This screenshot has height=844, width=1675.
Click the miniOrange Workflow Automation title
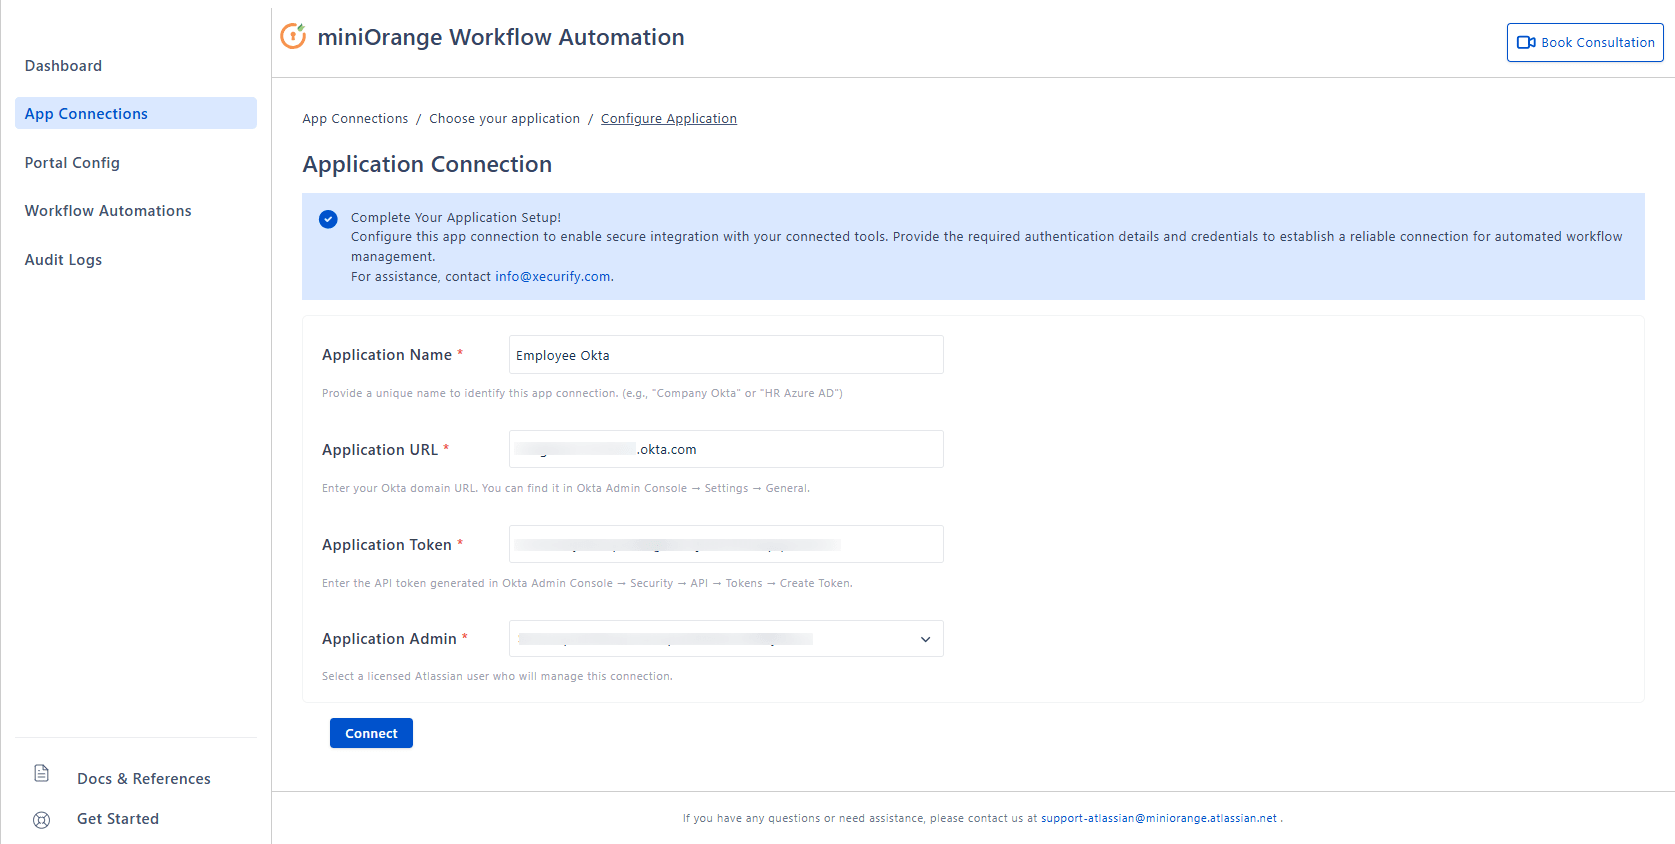501,37
